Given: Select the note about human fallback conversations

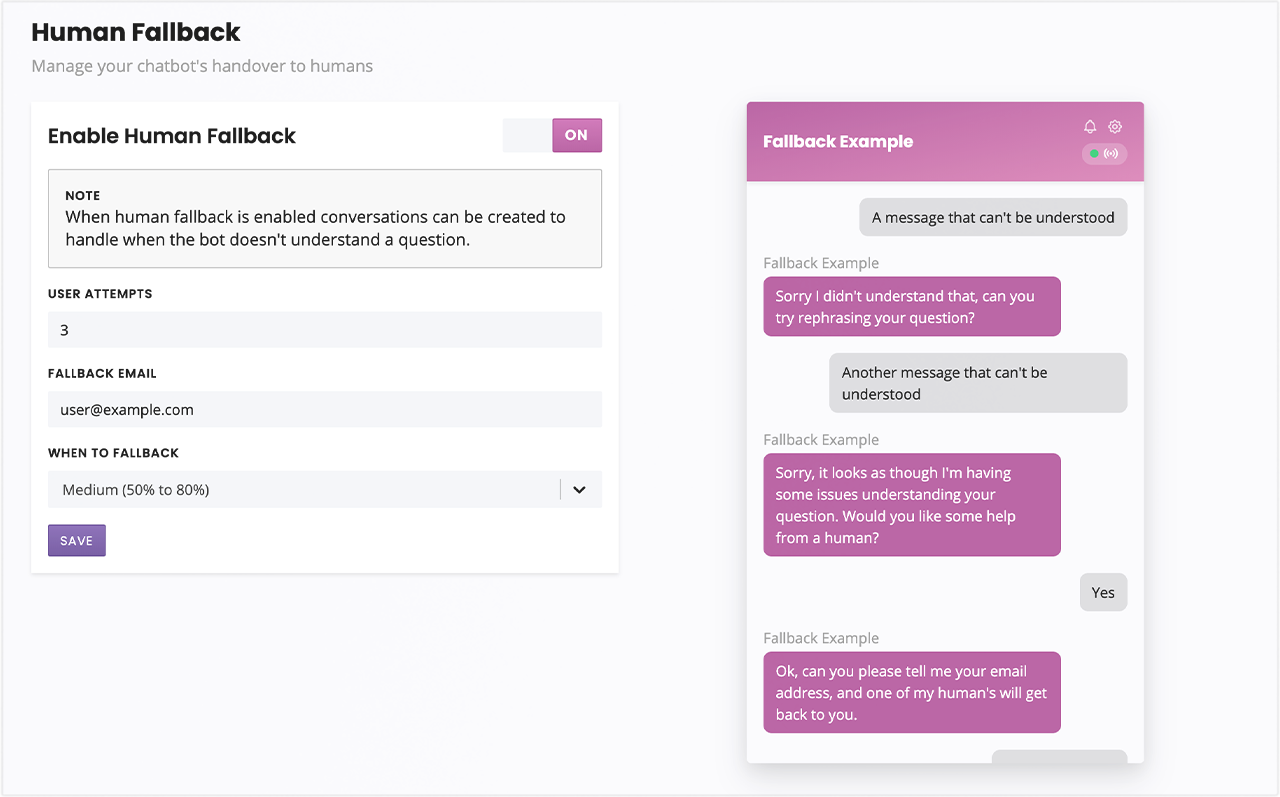Looking at the screenshot, I should point(324,218).
